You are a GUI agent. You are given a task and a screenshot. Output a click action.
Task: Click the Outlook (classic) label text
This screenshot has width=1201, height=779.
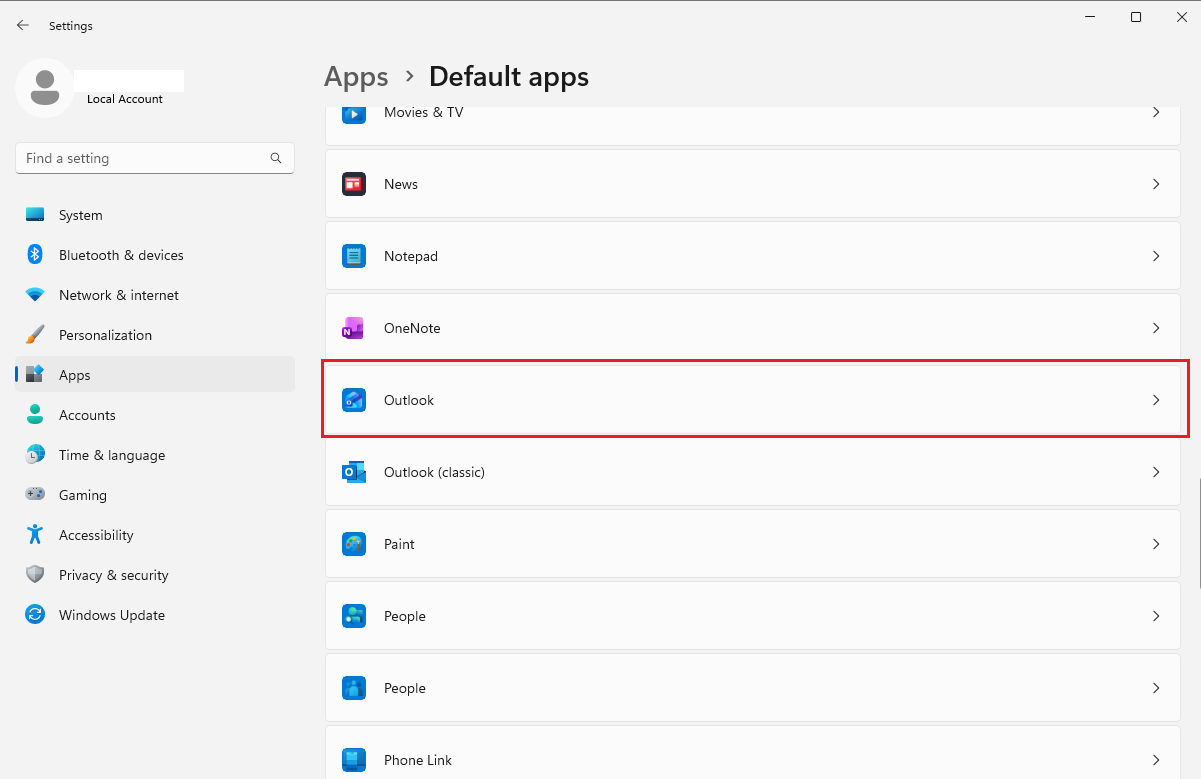coord(434,472)
